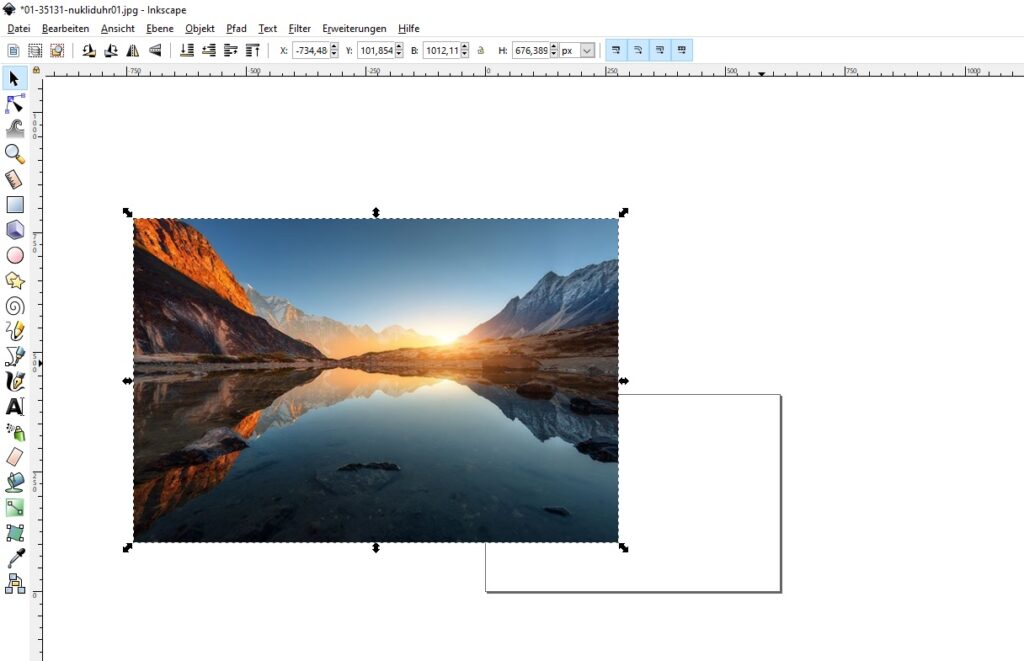The height and width of the screenshot is (661, 1024).
Task: Open the Ansicht menu
Action: 118,28
